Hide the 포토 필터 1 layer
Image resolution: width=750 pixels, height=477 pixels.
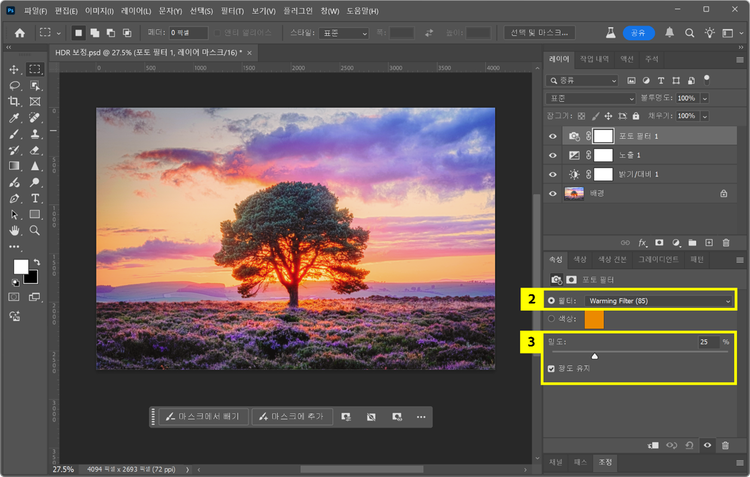pyautogui.click(x=553, y=135)
